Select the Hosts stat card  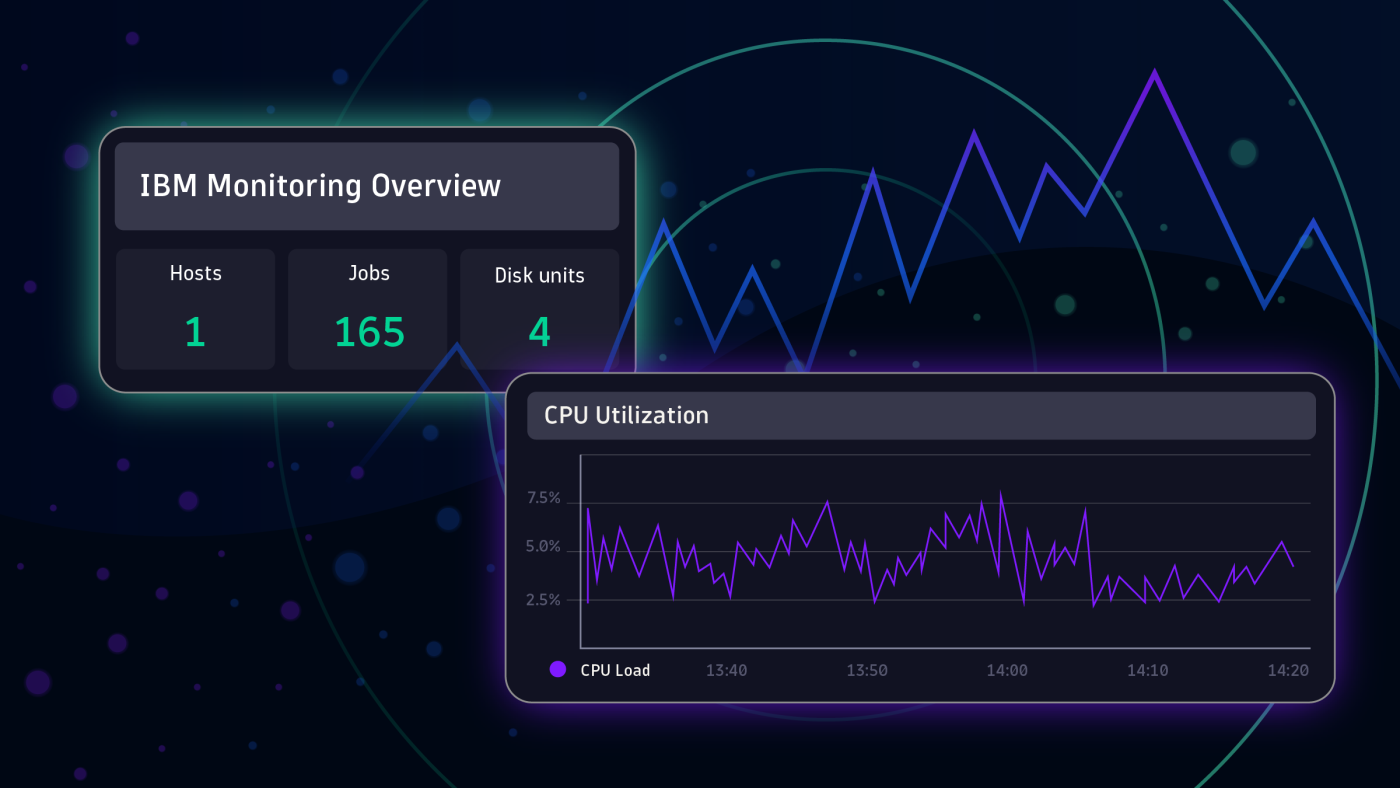(x=195, y=308)
